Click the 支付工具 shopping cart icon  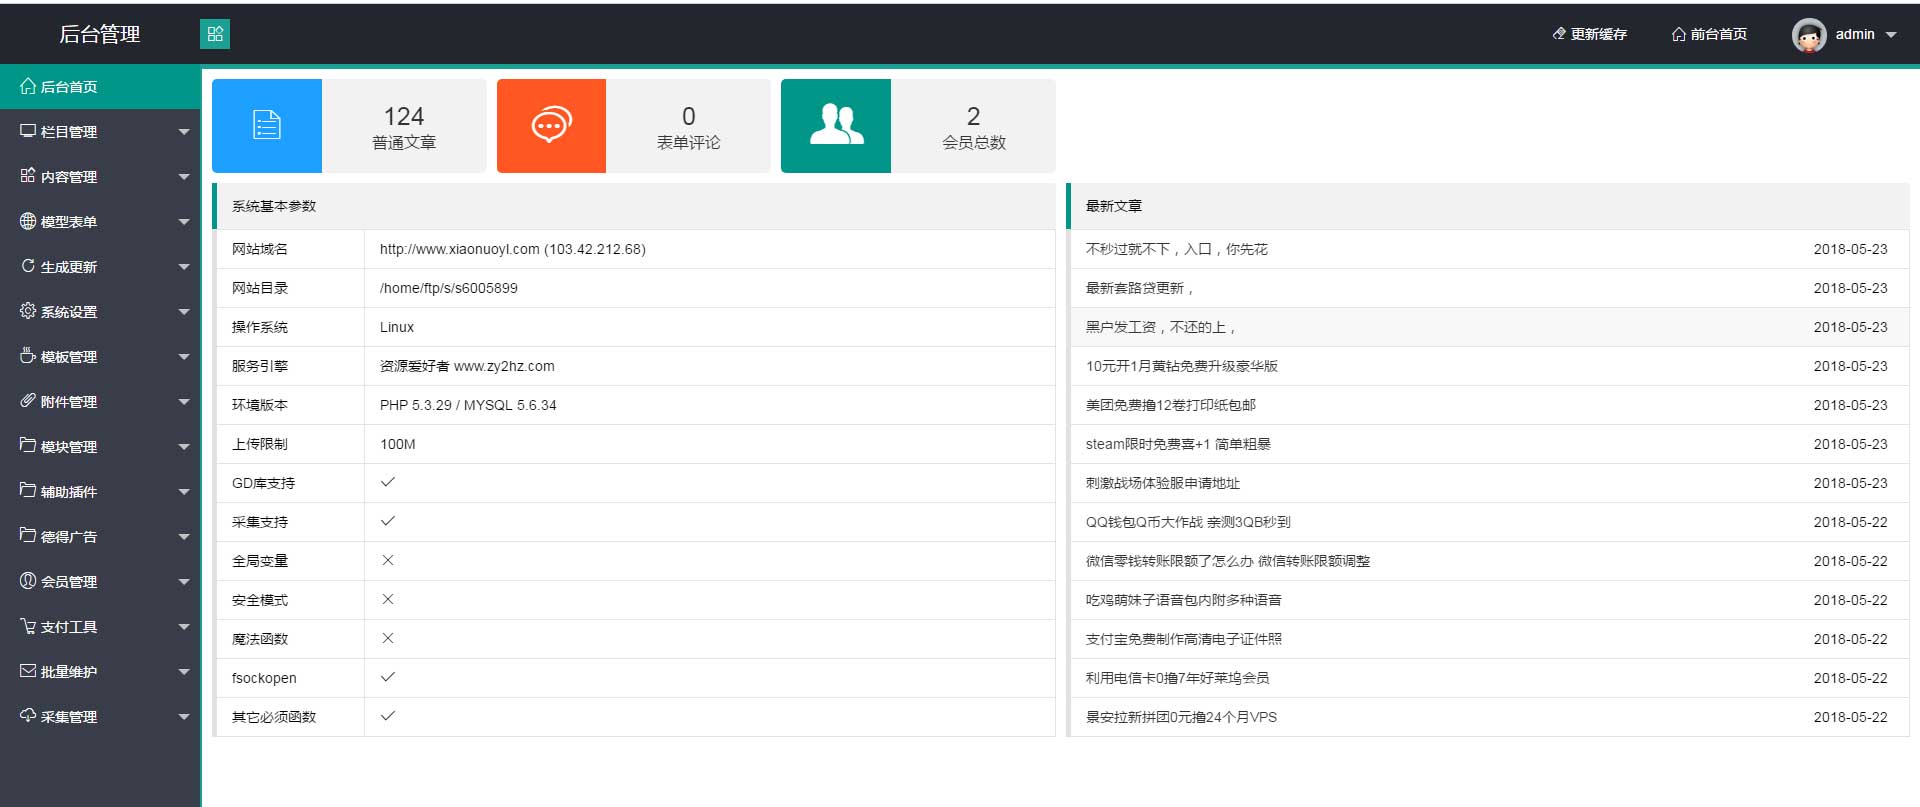click(x=28, y=626)
